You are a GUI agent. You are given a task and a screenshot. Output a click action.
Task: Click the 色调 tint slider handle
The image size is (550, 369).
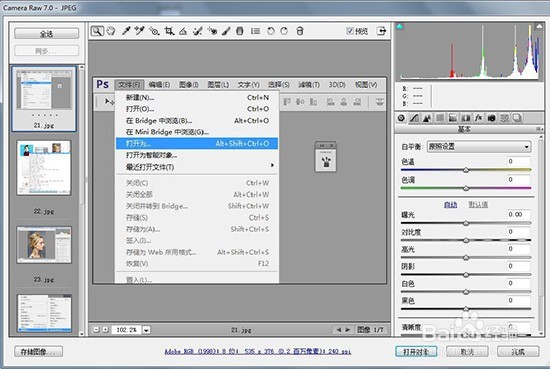tap(466, 188)
